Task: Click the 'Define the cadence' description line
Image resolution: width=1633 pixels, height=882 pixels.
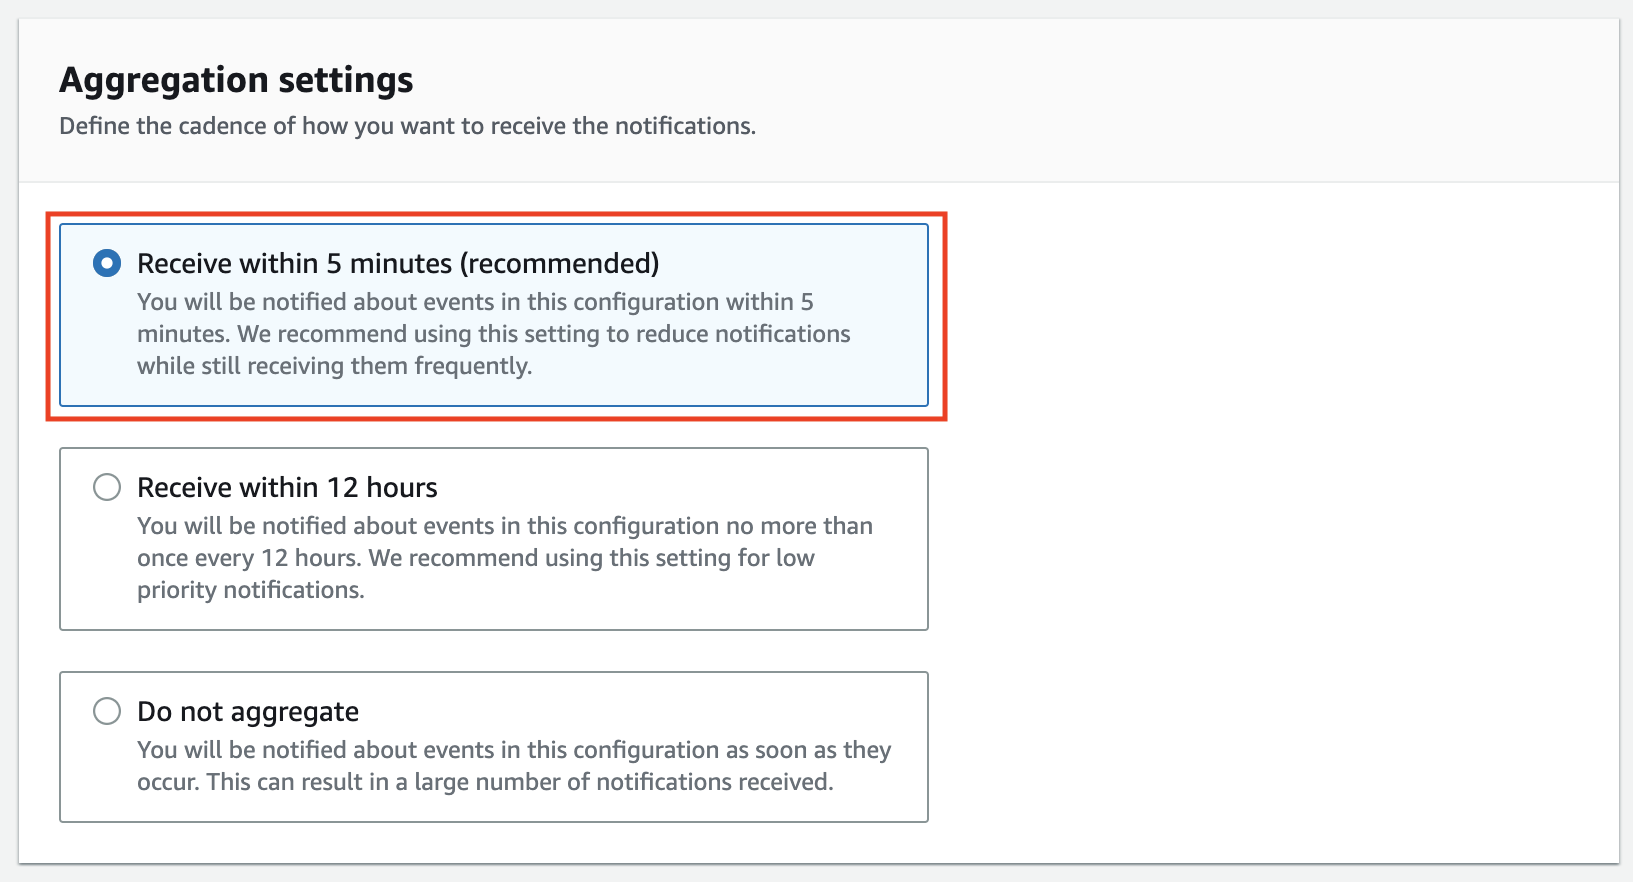Action: [407, 126]
